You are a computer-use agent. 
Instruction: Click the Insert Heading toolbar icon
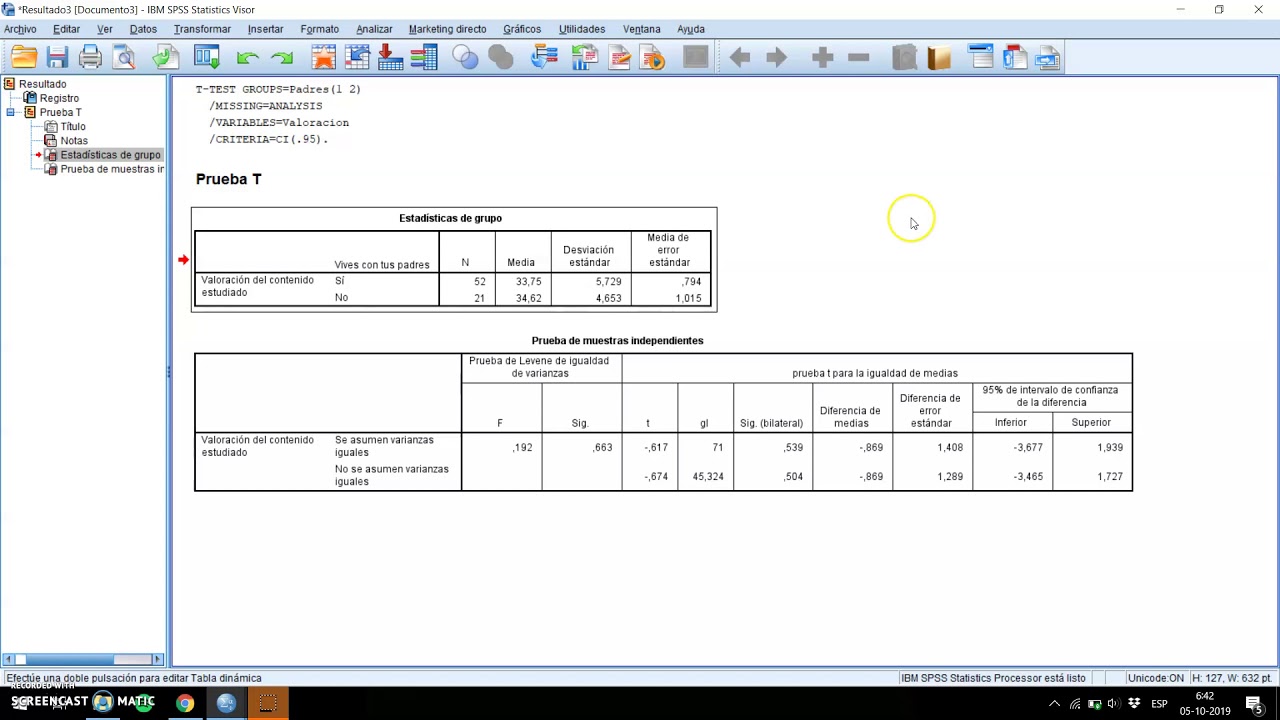pos(981,58)
